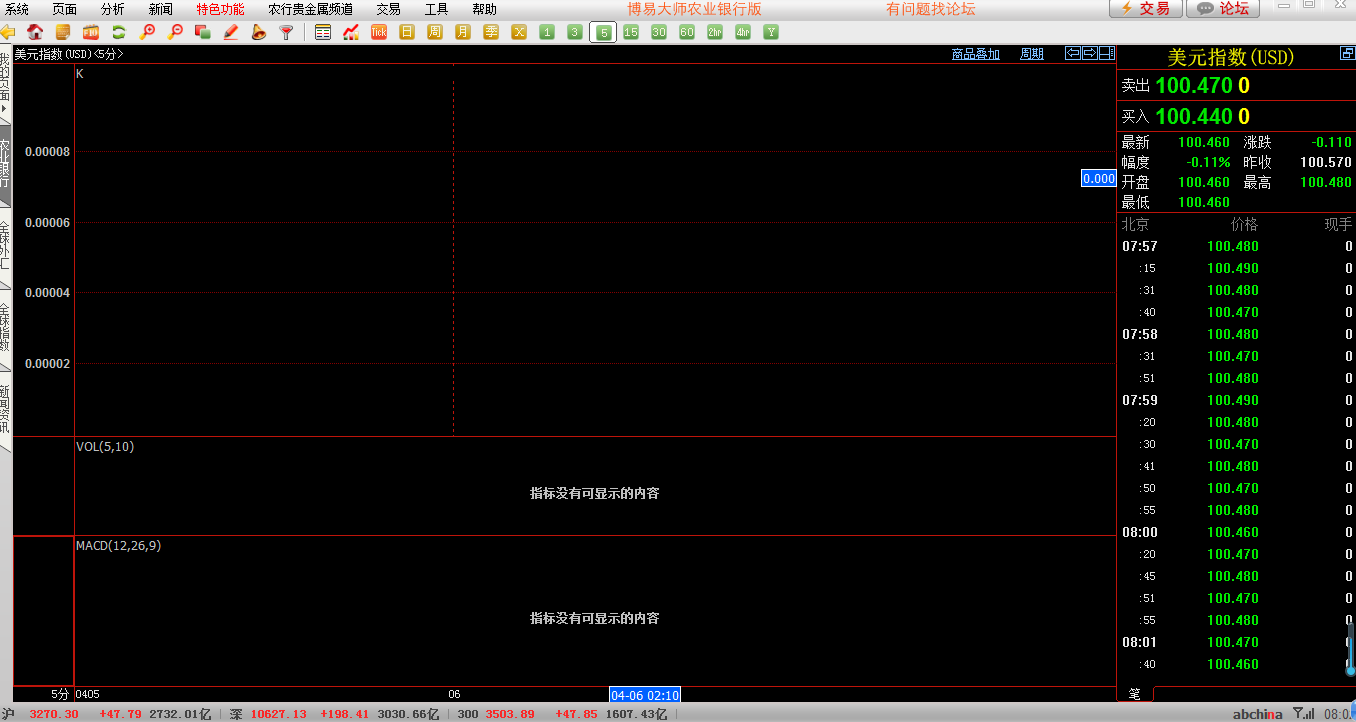Click the tick list vertical scrollbar handle
1356x722 pixels.
(1350, 650)
